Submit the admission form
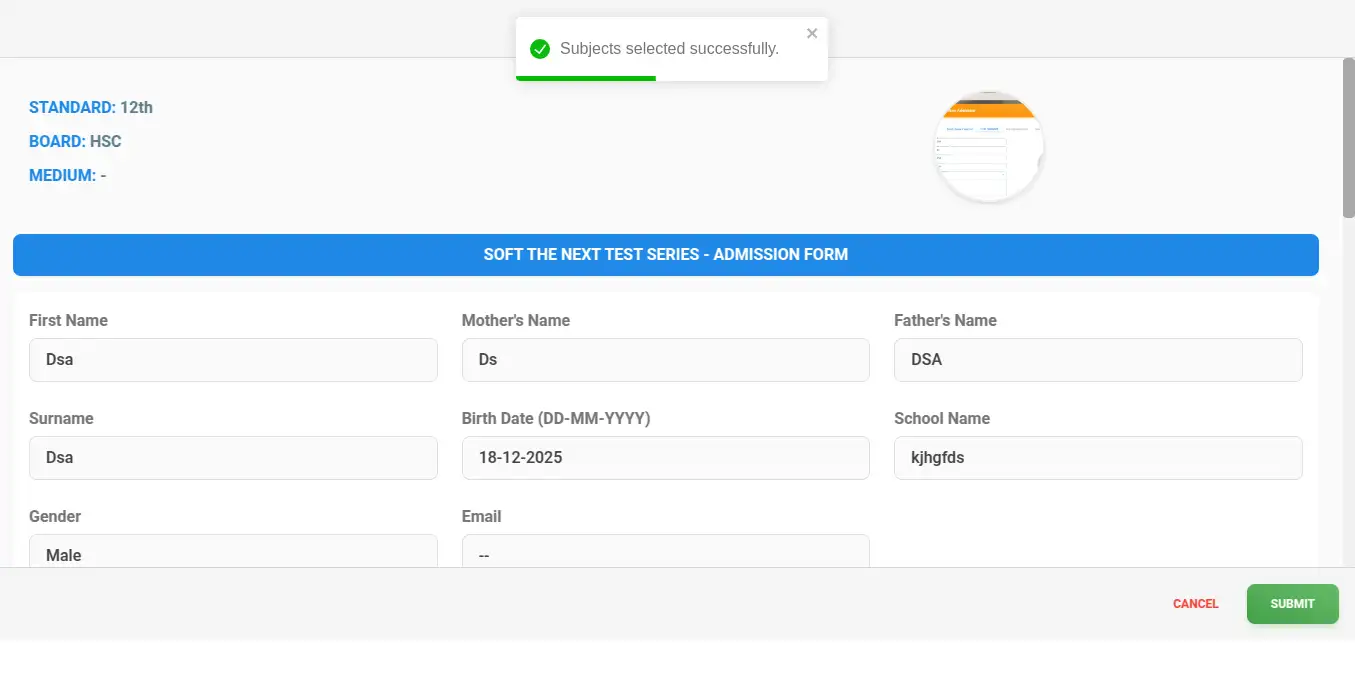This screenshot has height=674, width=1355. tap(1292, 604)
